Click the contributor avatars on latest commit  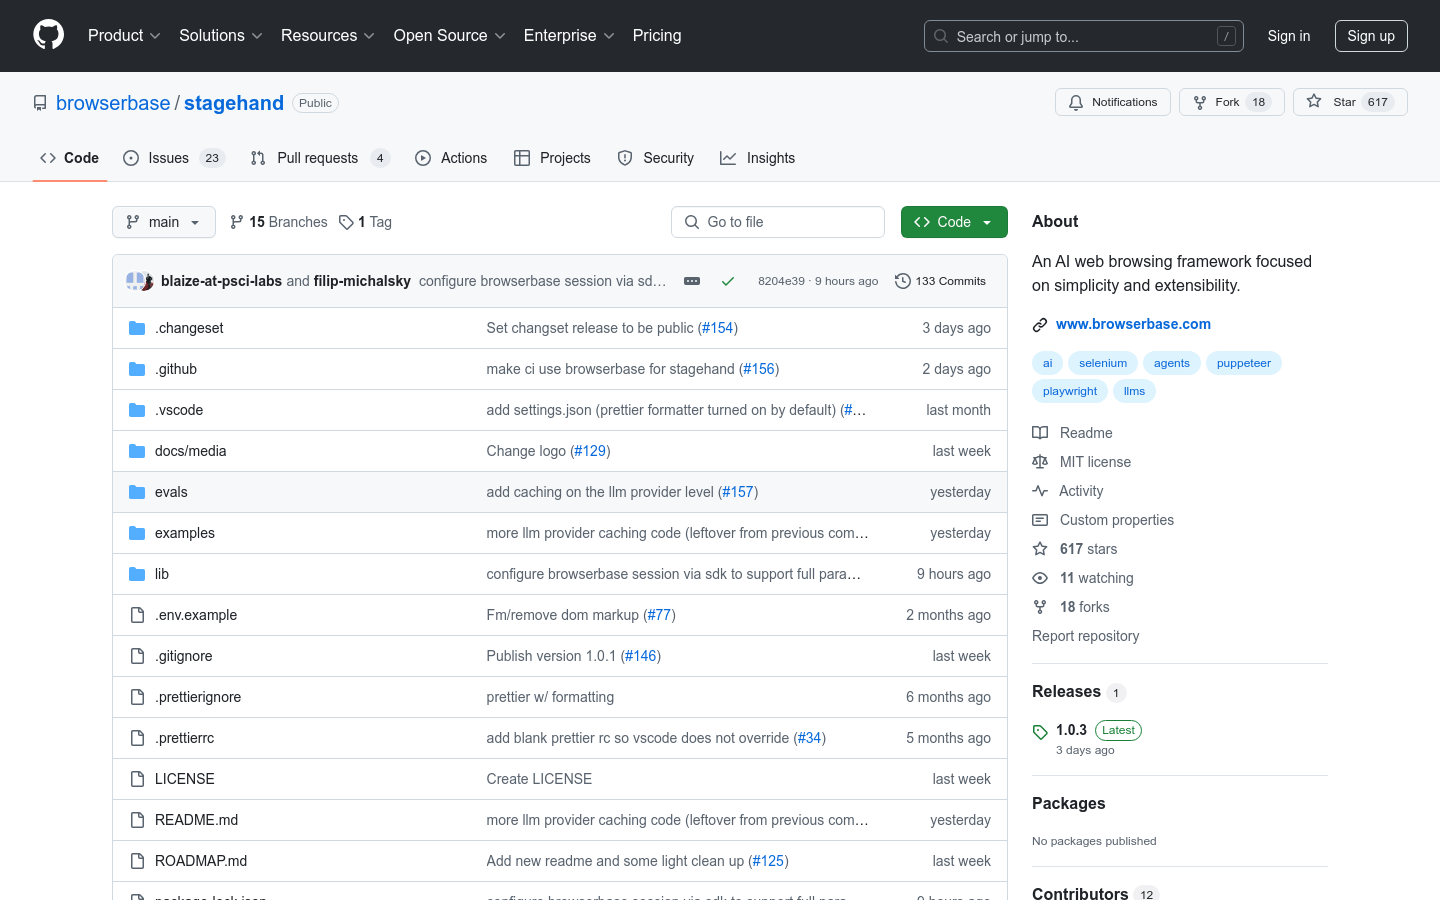139,281
